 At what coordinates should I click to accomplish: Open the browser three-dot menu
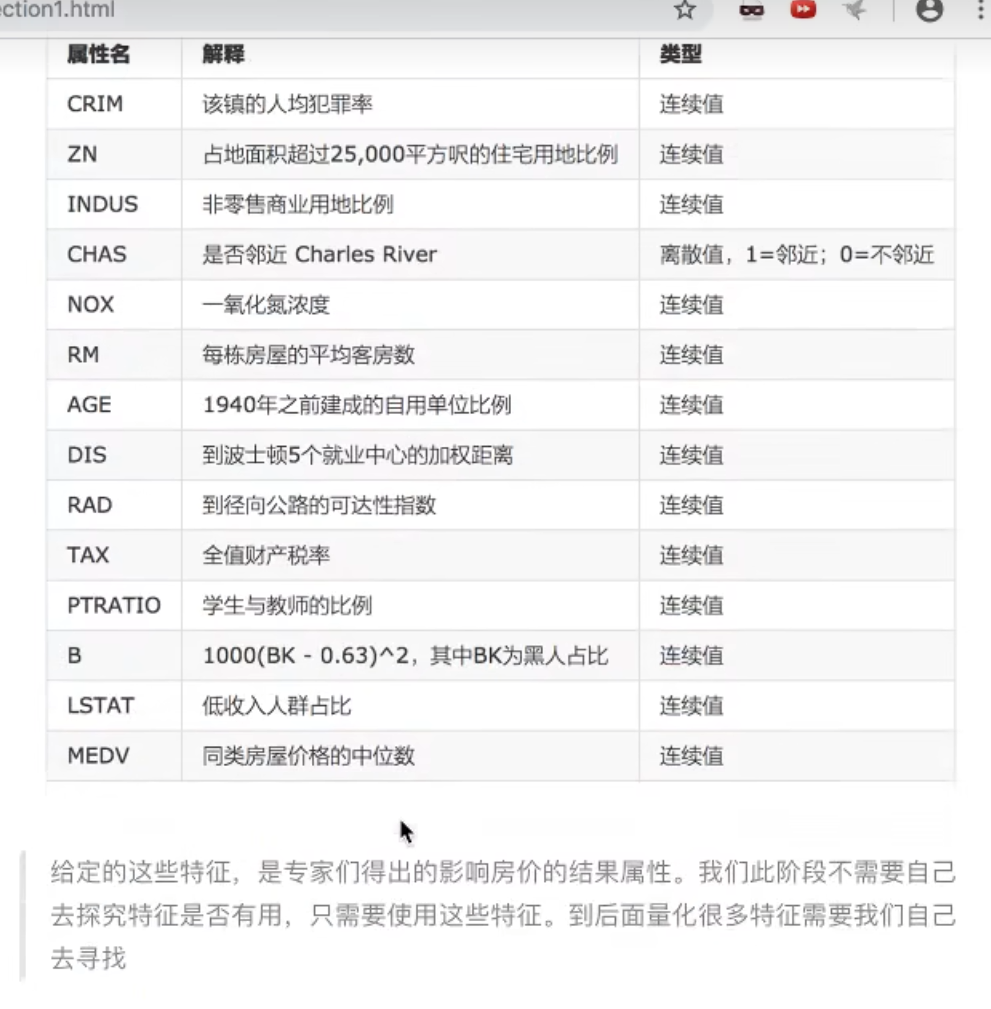click(981, 10)
